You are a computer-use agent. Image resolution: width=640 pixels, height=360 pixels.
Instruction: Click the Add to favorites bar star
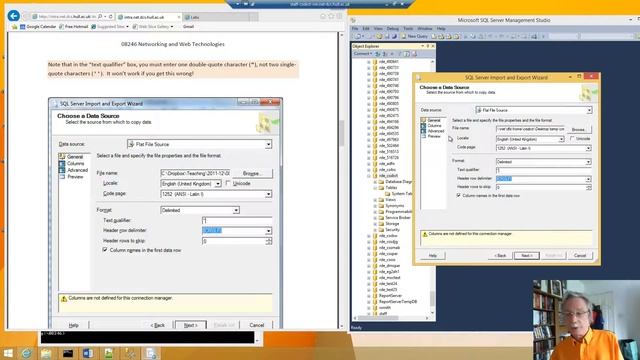click(14, 27)
